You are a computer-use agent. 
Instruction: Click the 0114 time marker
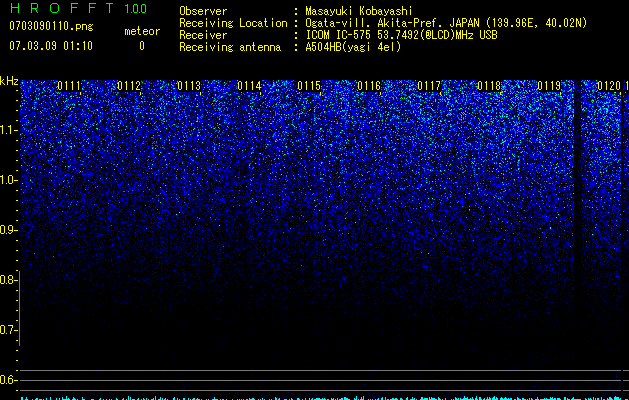(x=249, y=86)
